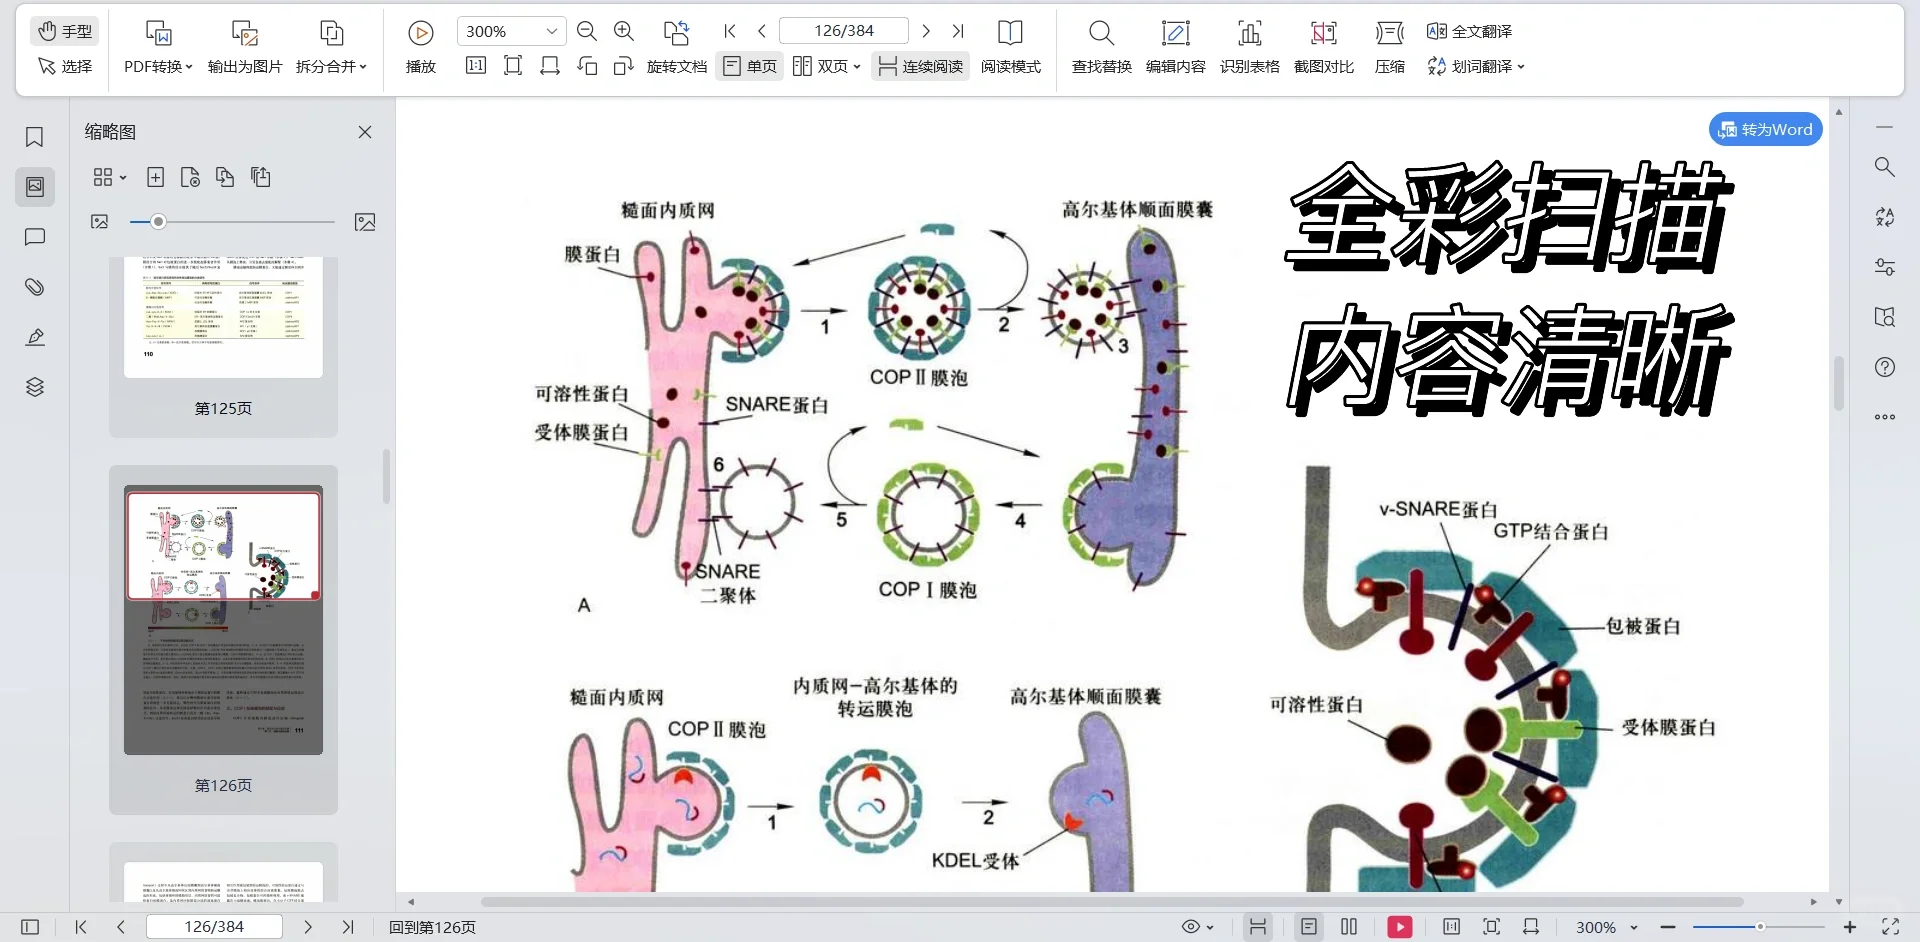Click the 转为Word button
The width and height of the screenshot is (1920, 942).
click(1766, 129)
